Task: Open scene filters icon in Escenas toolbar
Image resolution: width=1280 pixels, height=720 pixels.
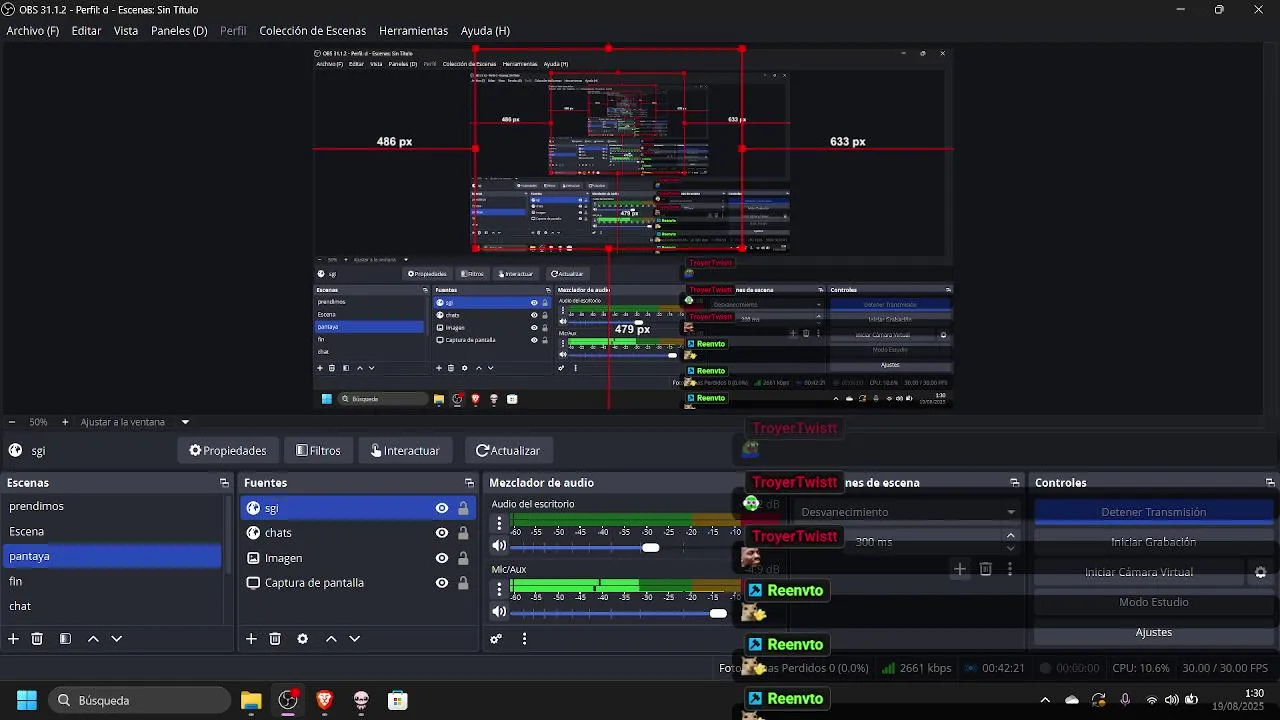Action: (x=65, y=639)
